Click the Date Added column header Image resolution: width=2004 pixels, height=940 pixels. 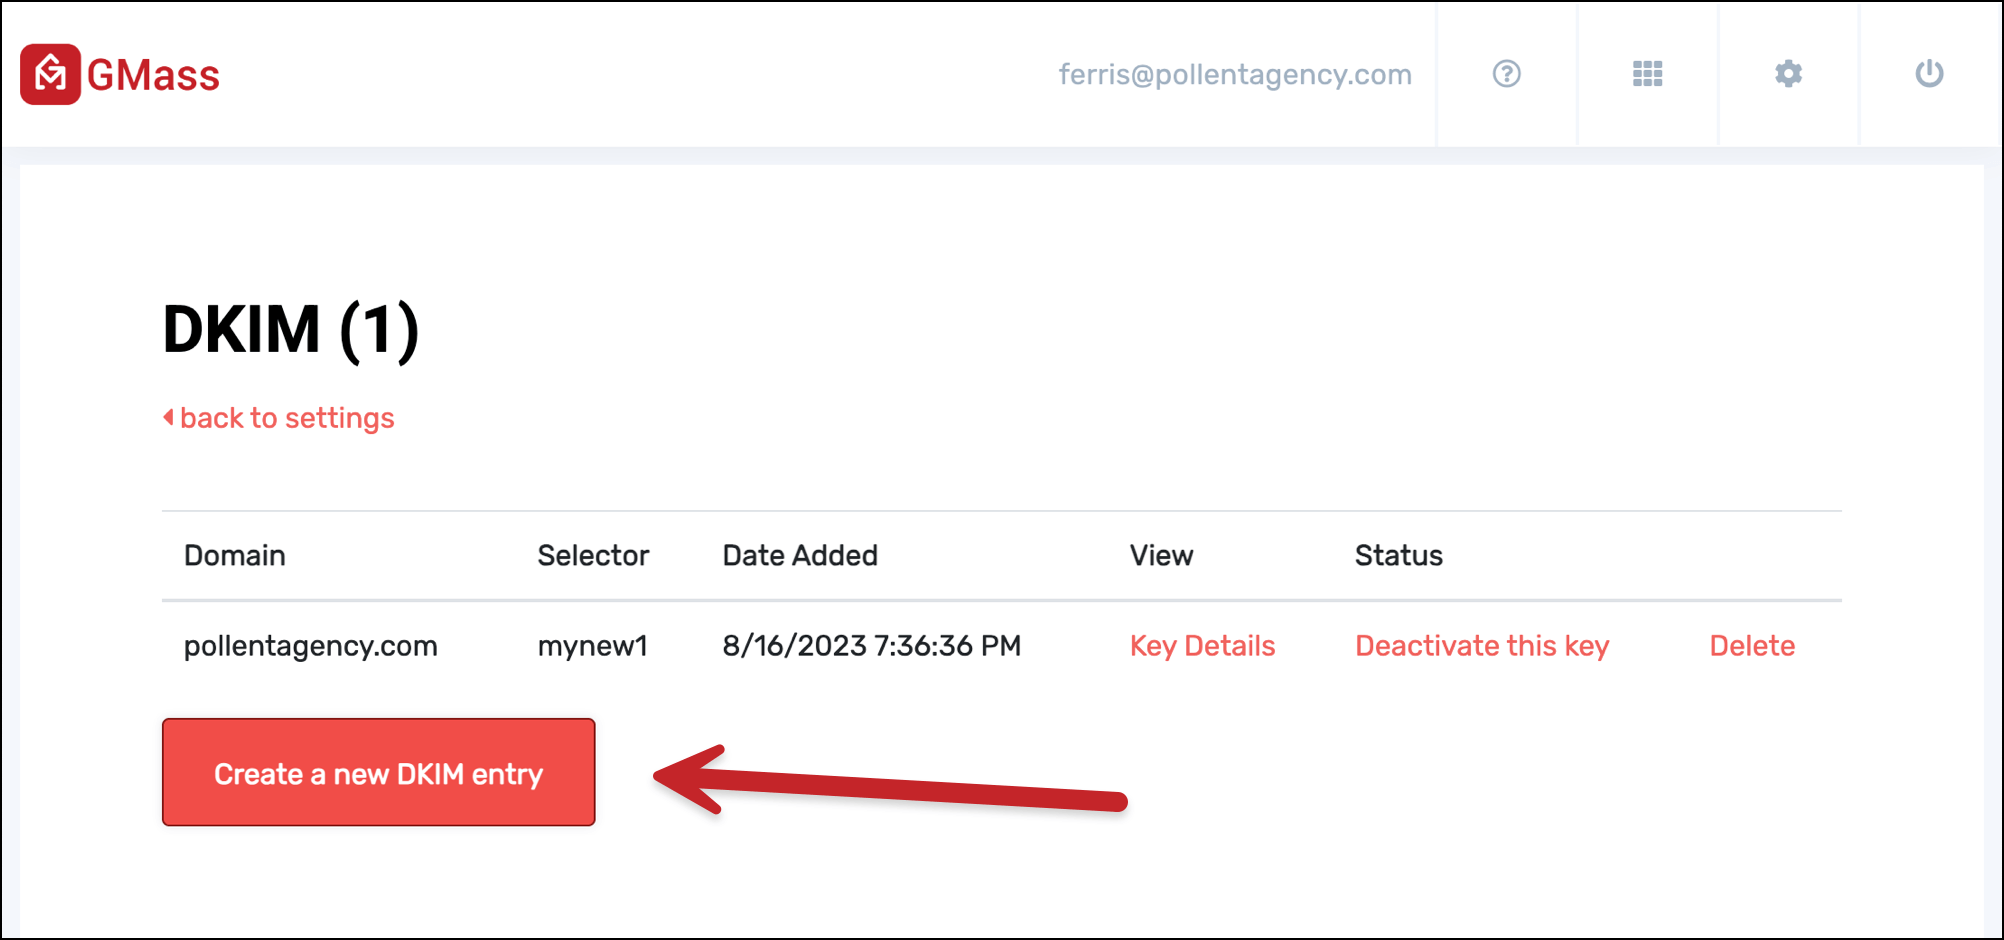[800, 556]
